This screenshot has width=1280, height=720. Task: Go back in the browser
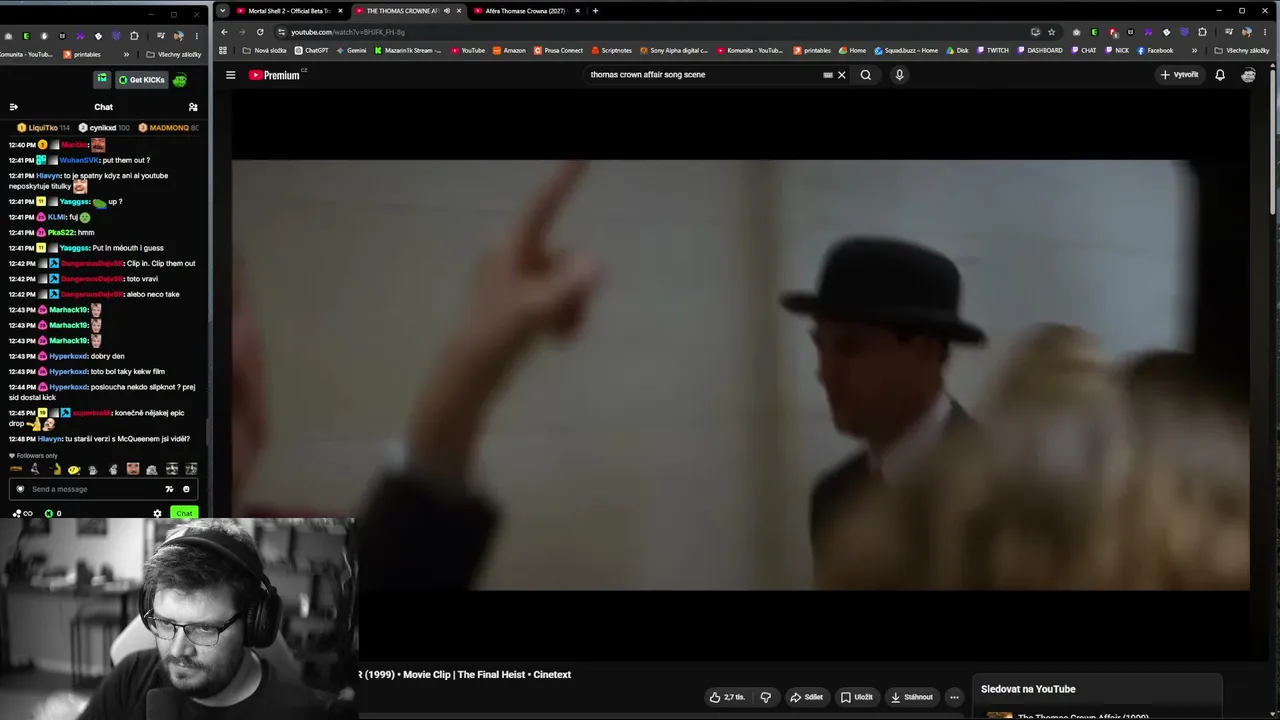coord(224,32)
